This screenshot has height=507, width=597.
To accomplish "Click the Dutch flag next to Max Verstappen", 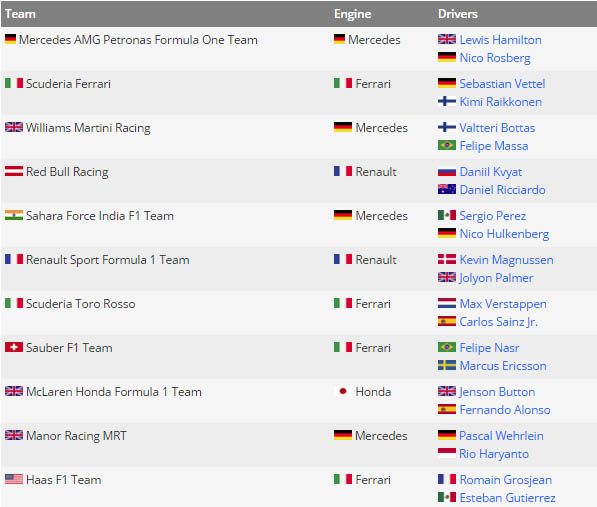I will 447,303.
